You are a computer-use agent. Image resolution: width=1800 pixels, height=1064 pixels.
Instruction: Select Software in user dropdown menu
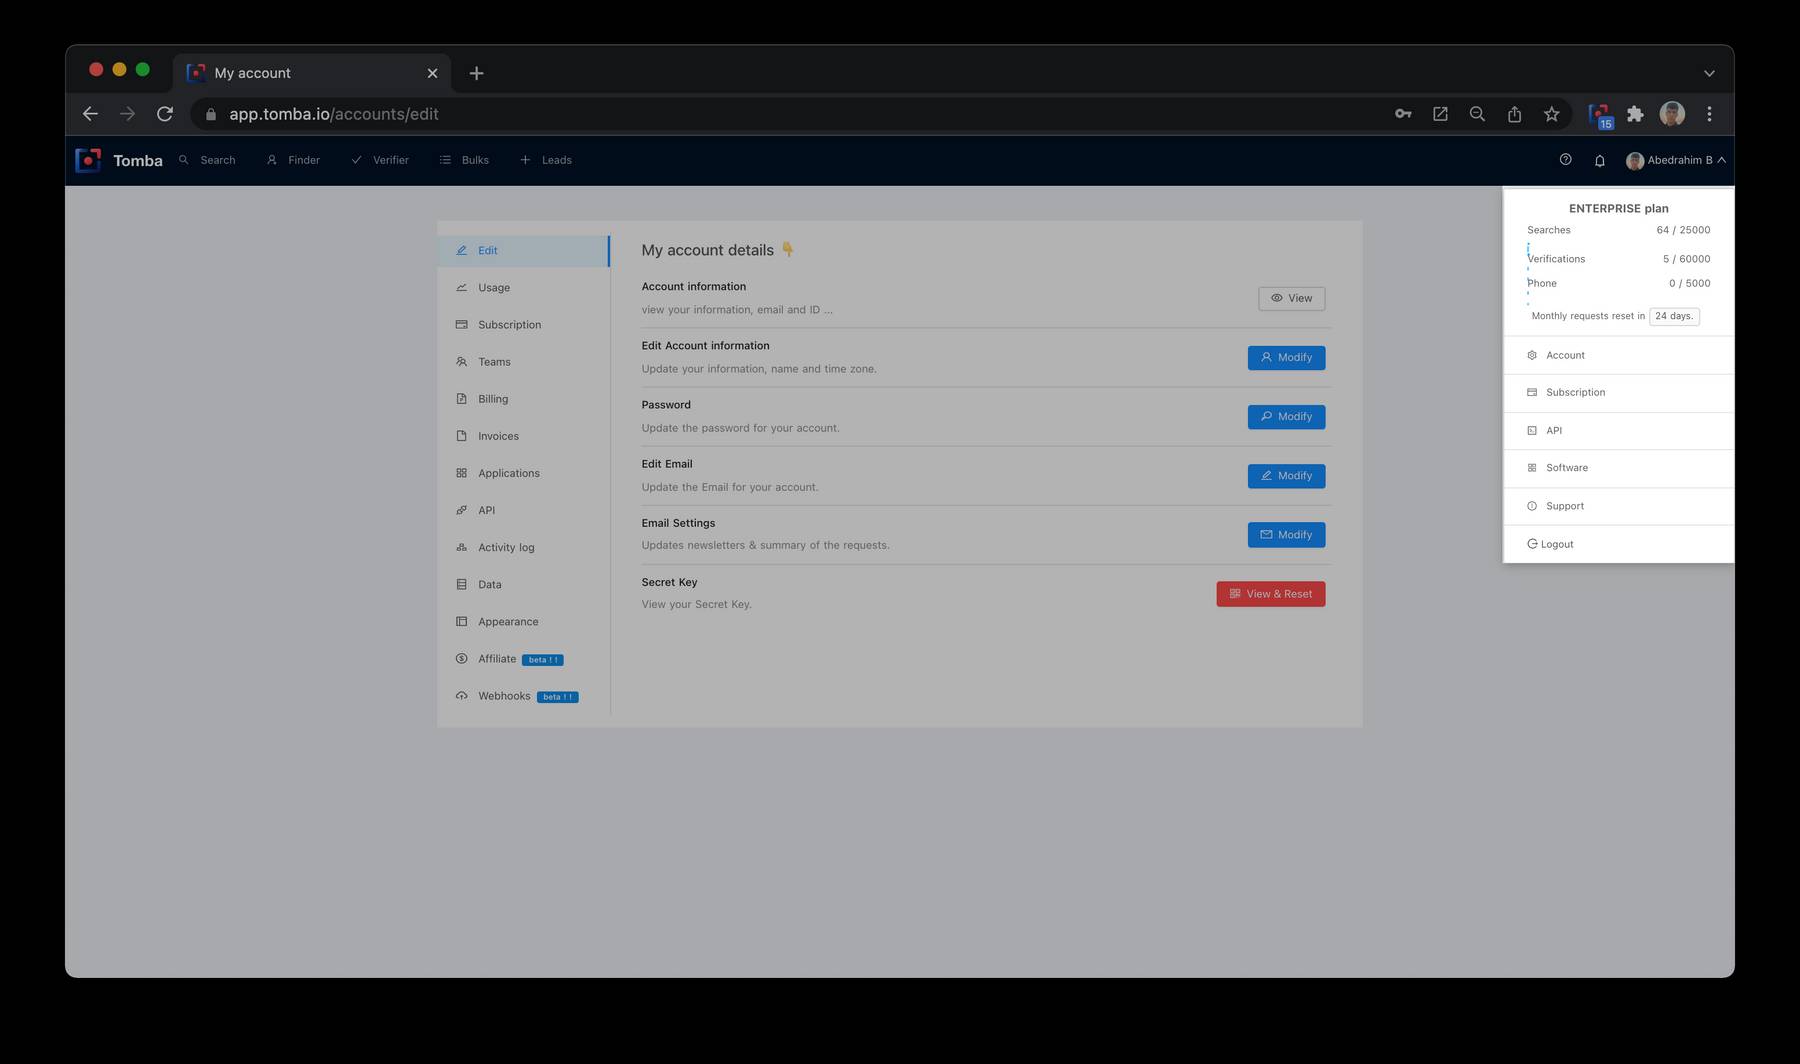tap(1618, 468)
